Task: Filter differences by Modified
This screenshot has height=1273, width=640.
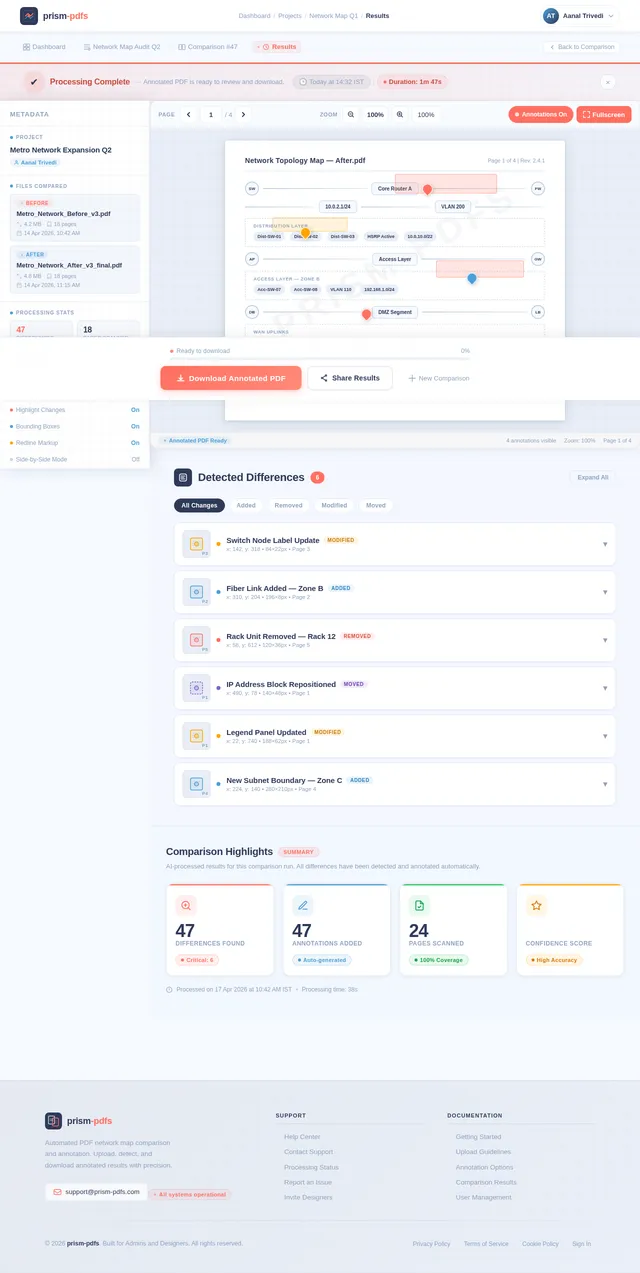Action: click(x=334, y=506)
